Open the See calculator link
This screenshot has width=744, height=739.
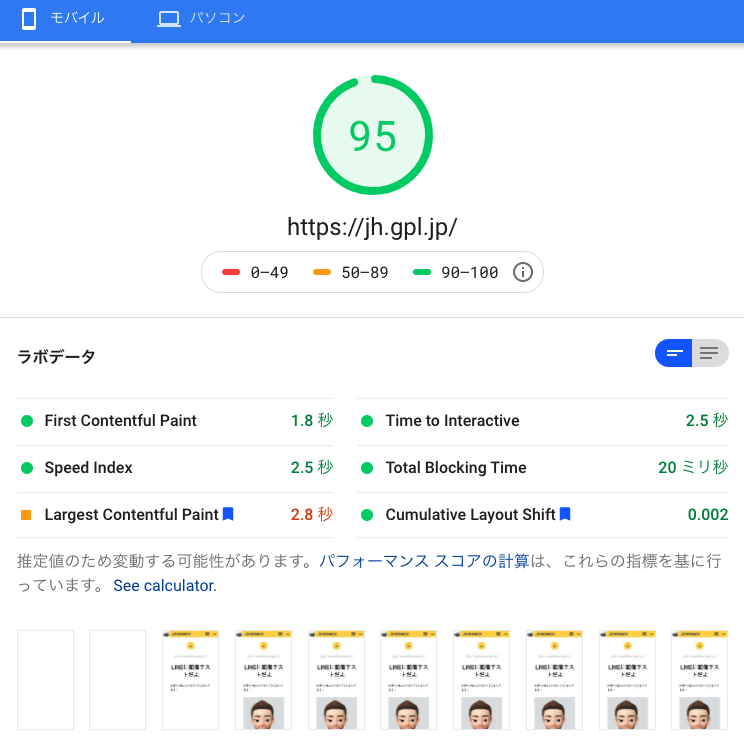tap(165, 585)
